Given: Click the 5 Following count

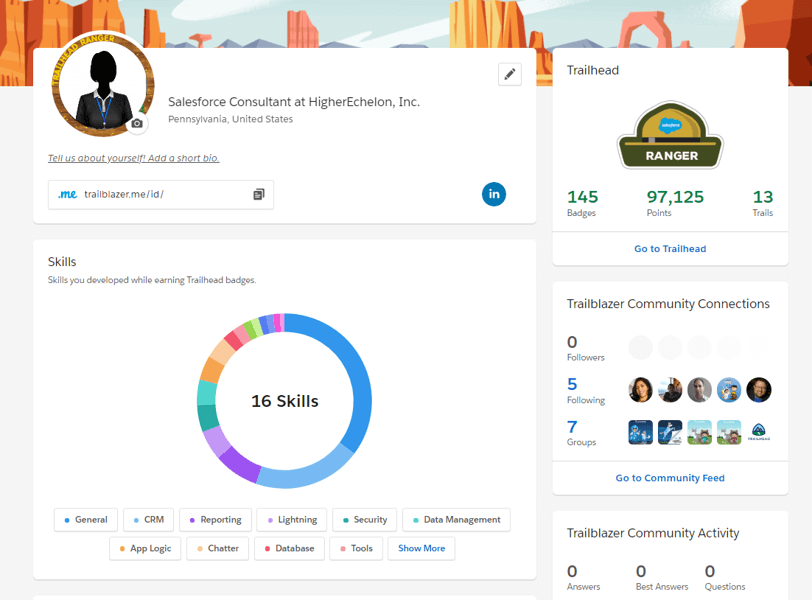Looking at the screenshot, I should (572, 384).
